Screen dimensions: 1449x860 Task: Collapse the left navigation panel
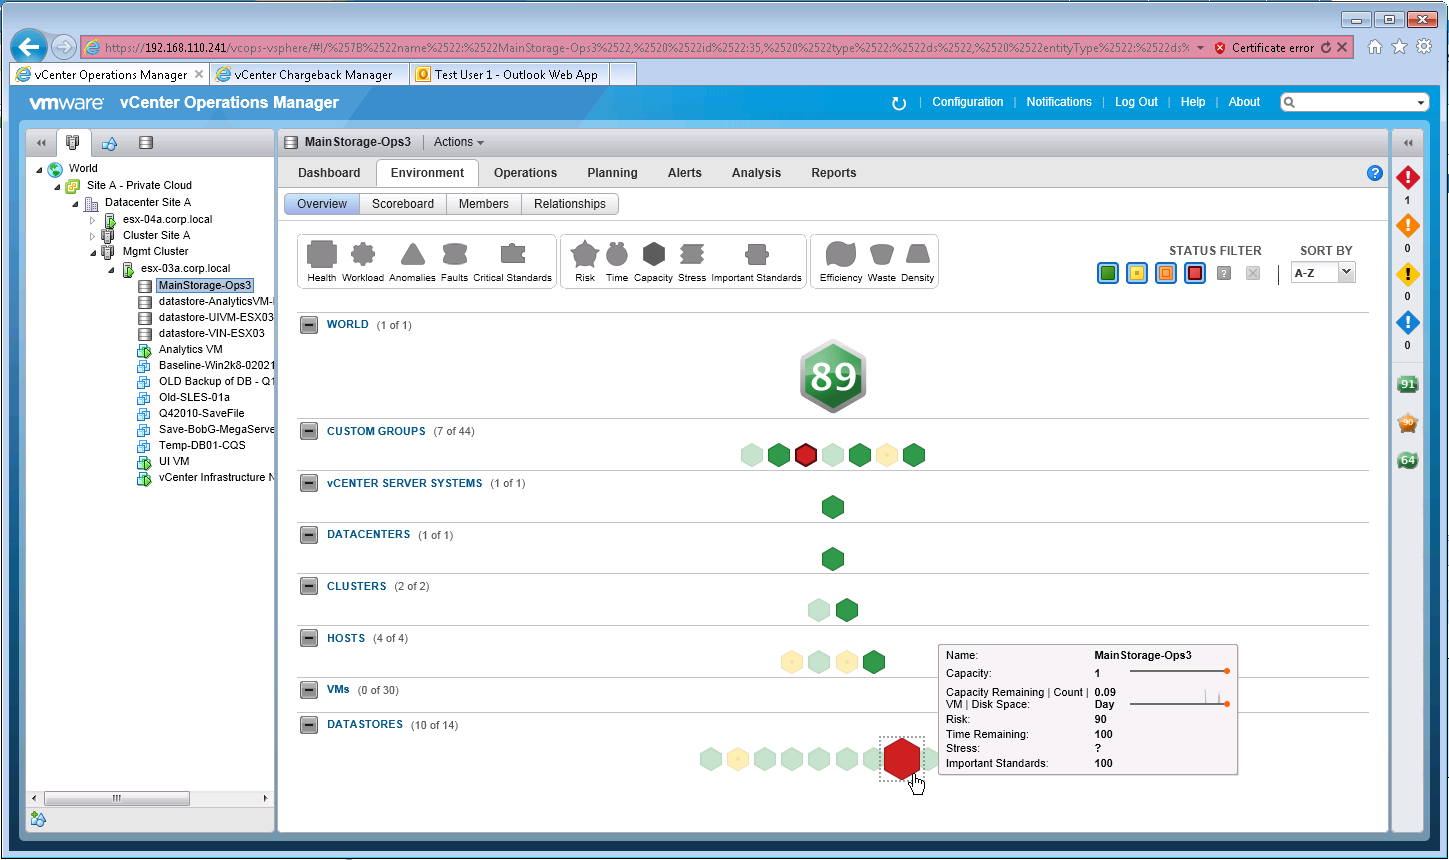pos(41,143)
